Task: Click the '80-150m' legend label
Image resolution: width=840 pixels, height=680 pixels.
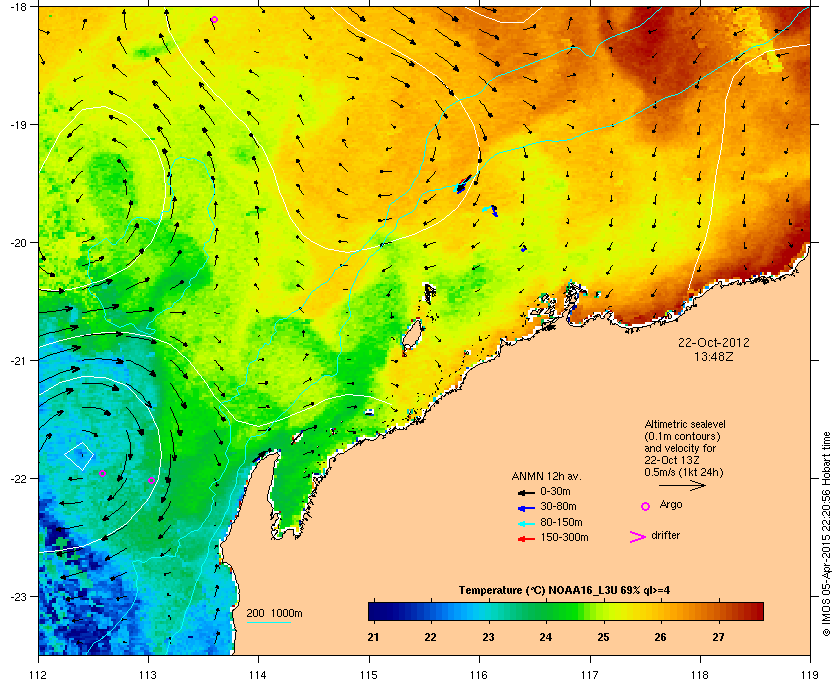Action: (561, 522)
